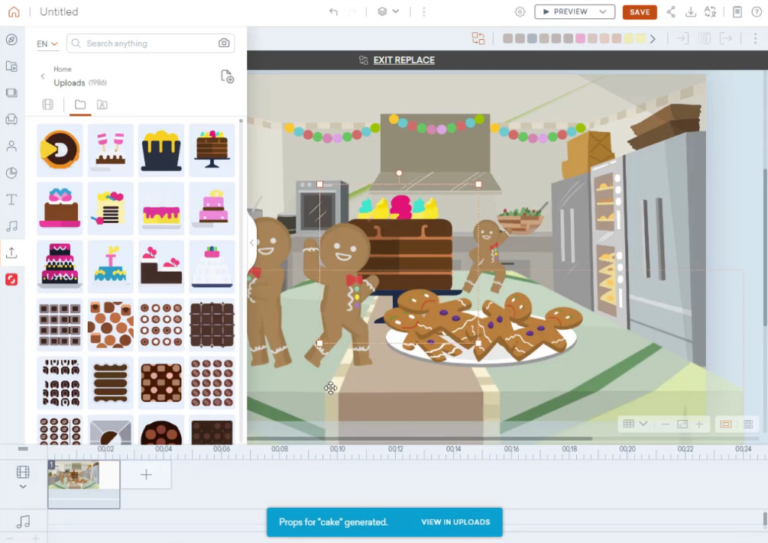
Task: Open the Character library in sidebar
Action: [12, 146]
